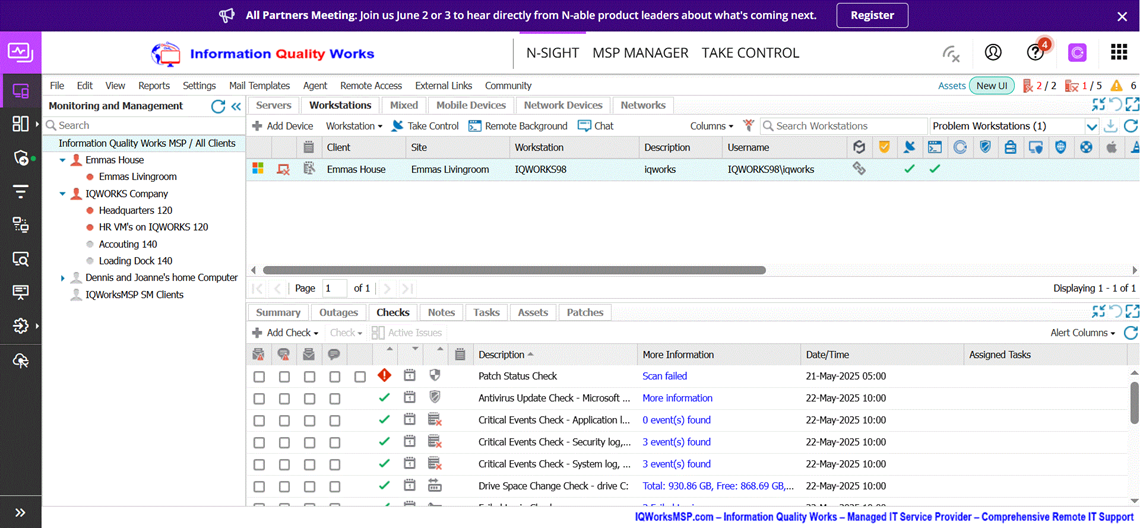
Task: Click the red alert icon for Patch Status Check
Action: click(x=384, y=376)
